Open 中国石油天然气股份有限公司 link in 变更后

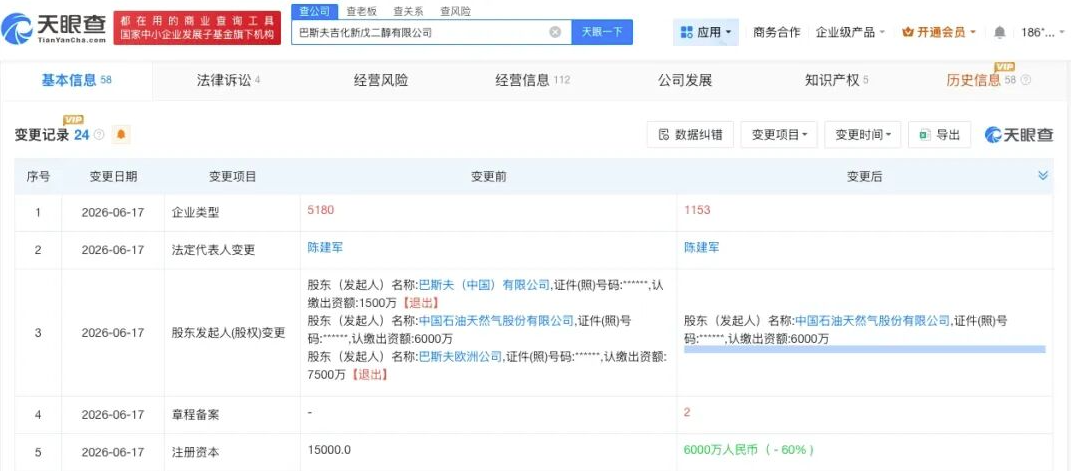point(872,321)
